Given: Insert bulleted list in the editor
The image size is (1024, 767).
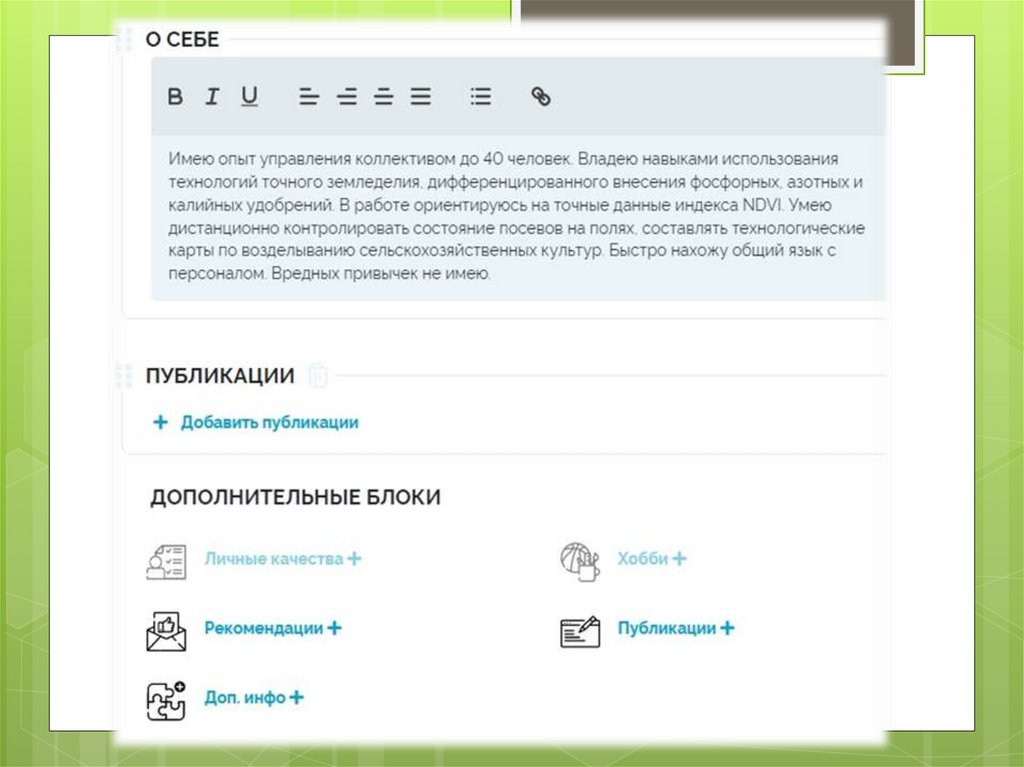Looking at the screenshot, I should (481, 97).
